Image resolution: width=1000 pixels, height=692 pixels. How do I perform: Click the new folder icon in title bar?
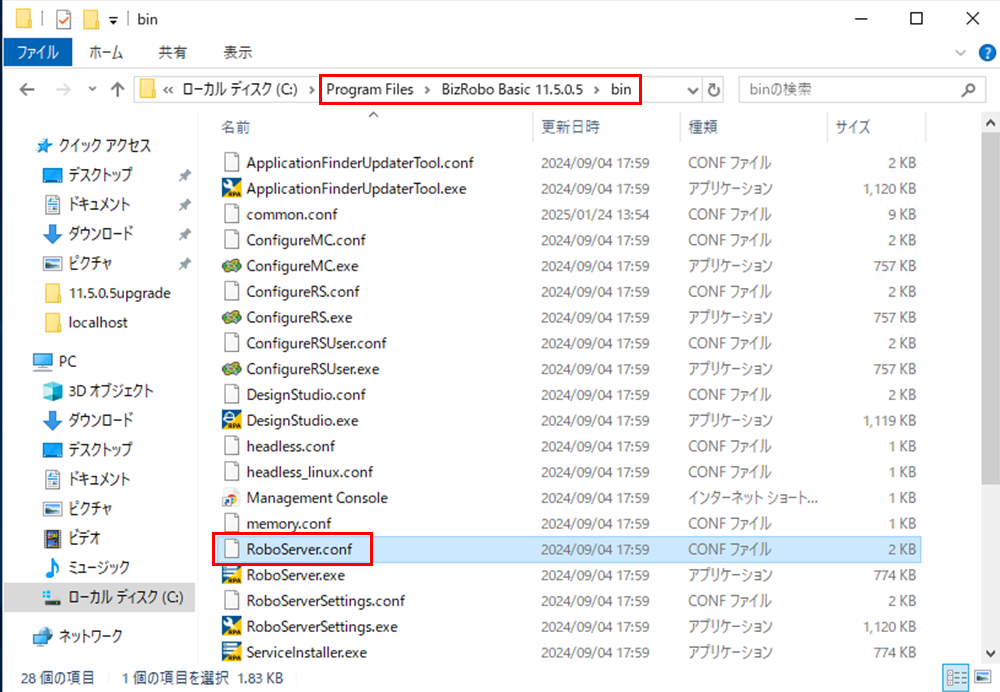91,20
